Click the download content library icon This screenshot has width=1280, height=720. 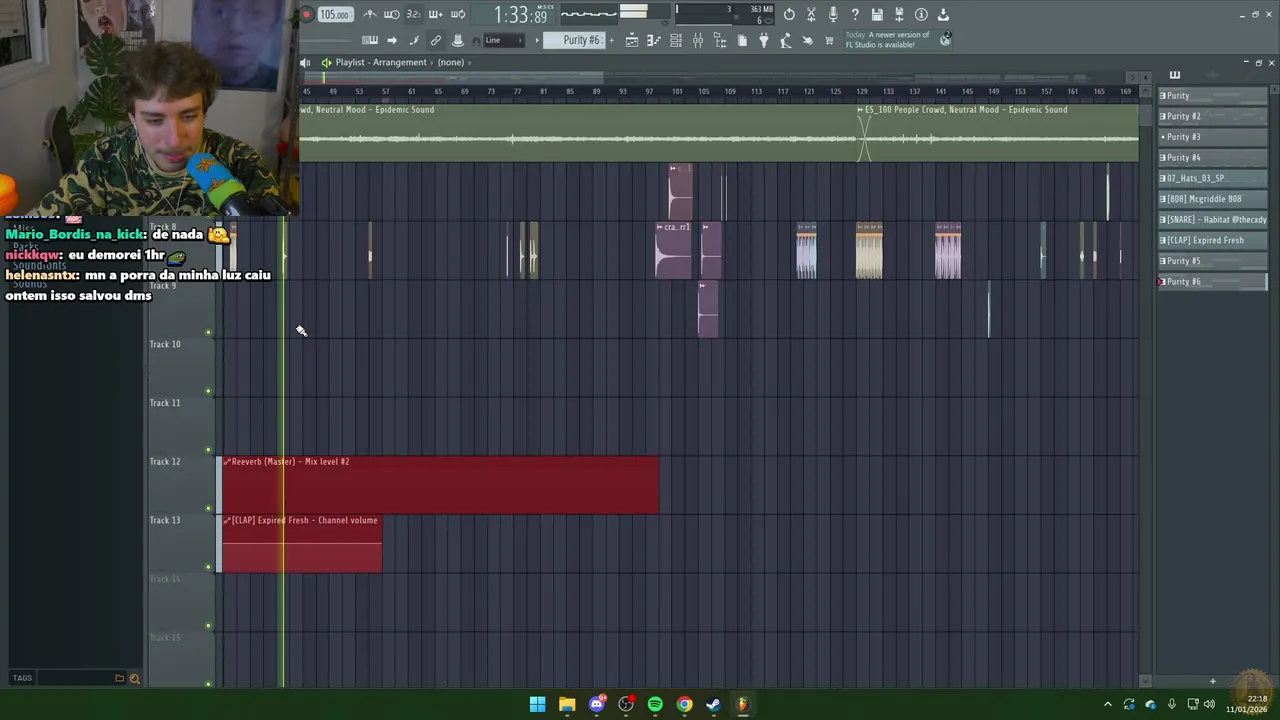click(943, 14)
